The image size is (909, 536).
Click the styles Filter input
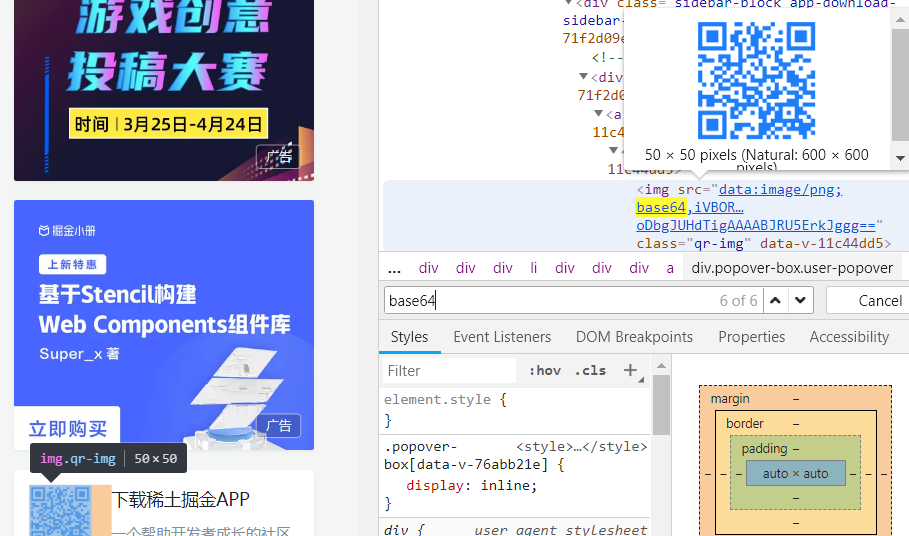coord(449,371)
